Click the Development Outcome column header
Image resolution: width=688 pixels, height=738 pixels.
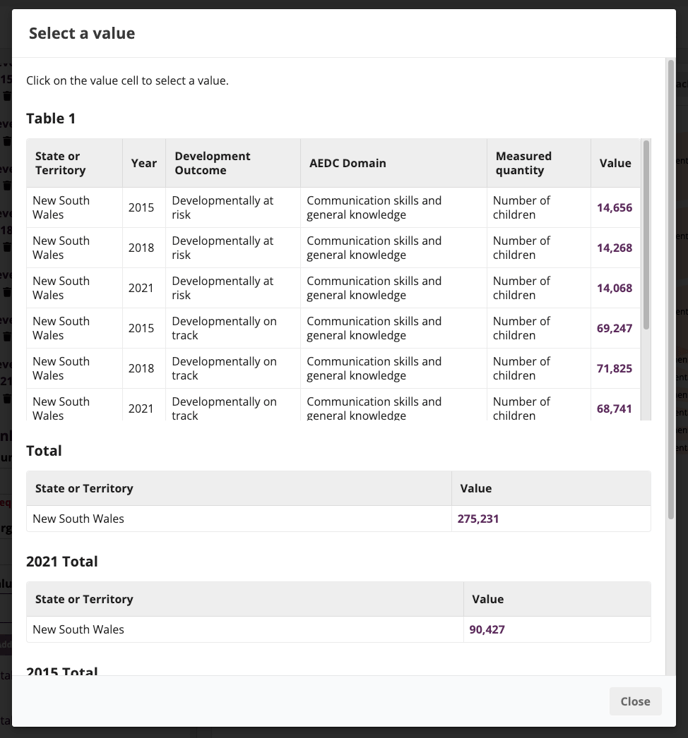(x=233, y=163)
